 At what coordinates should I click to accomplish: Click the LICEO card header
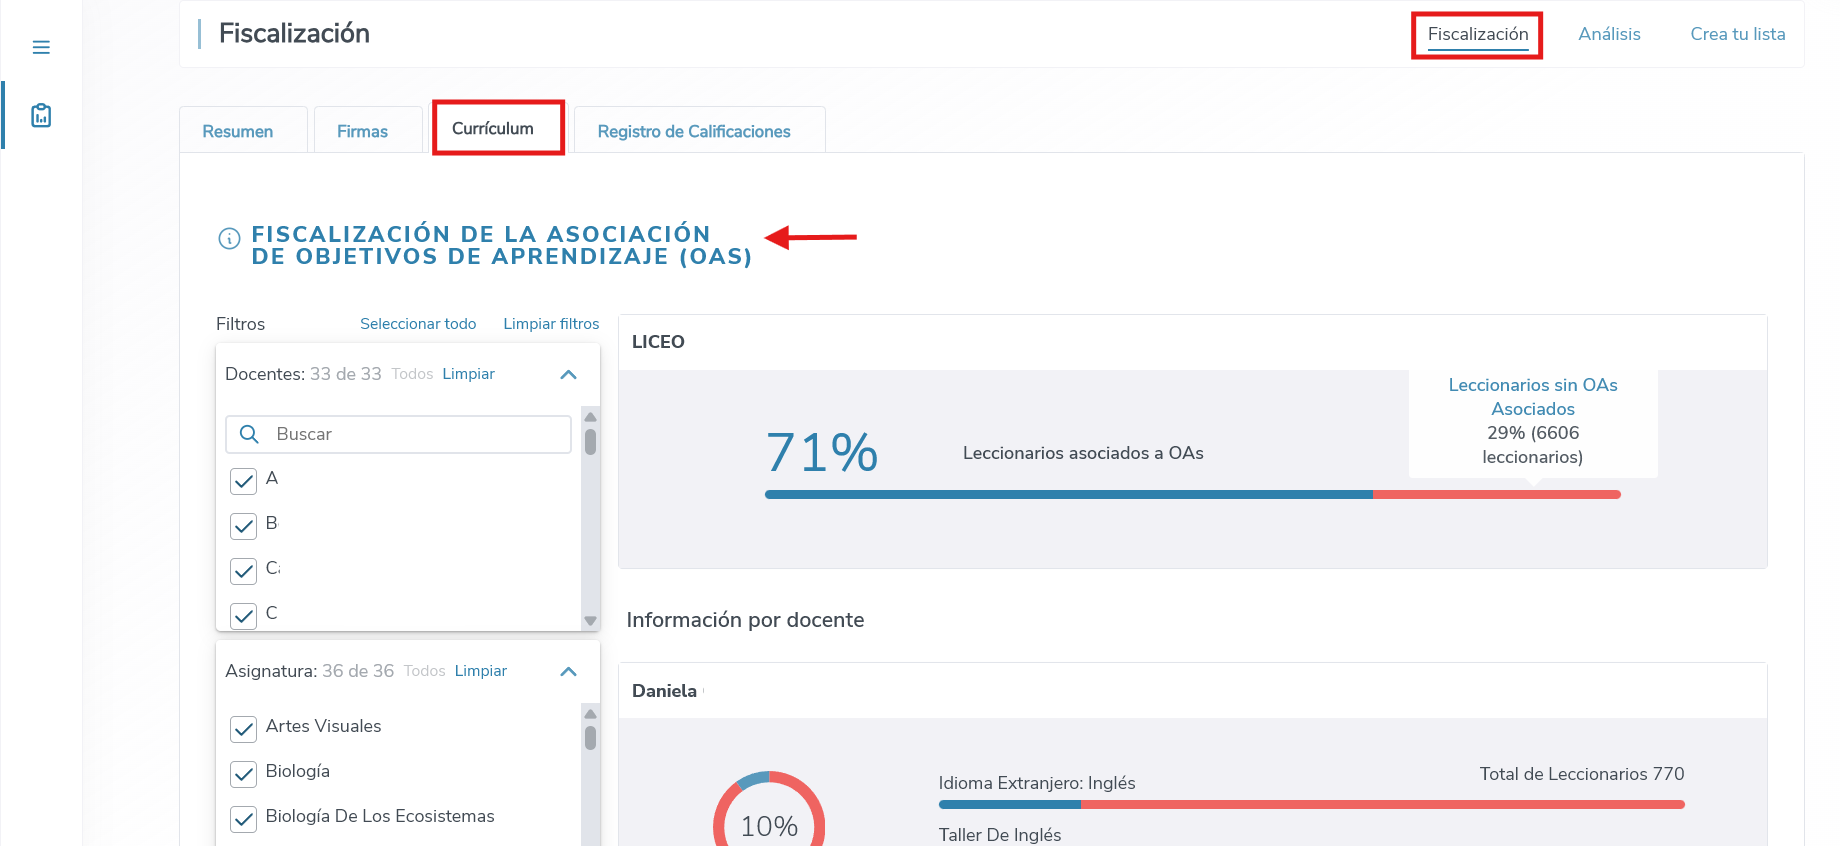coord(1192,342)
